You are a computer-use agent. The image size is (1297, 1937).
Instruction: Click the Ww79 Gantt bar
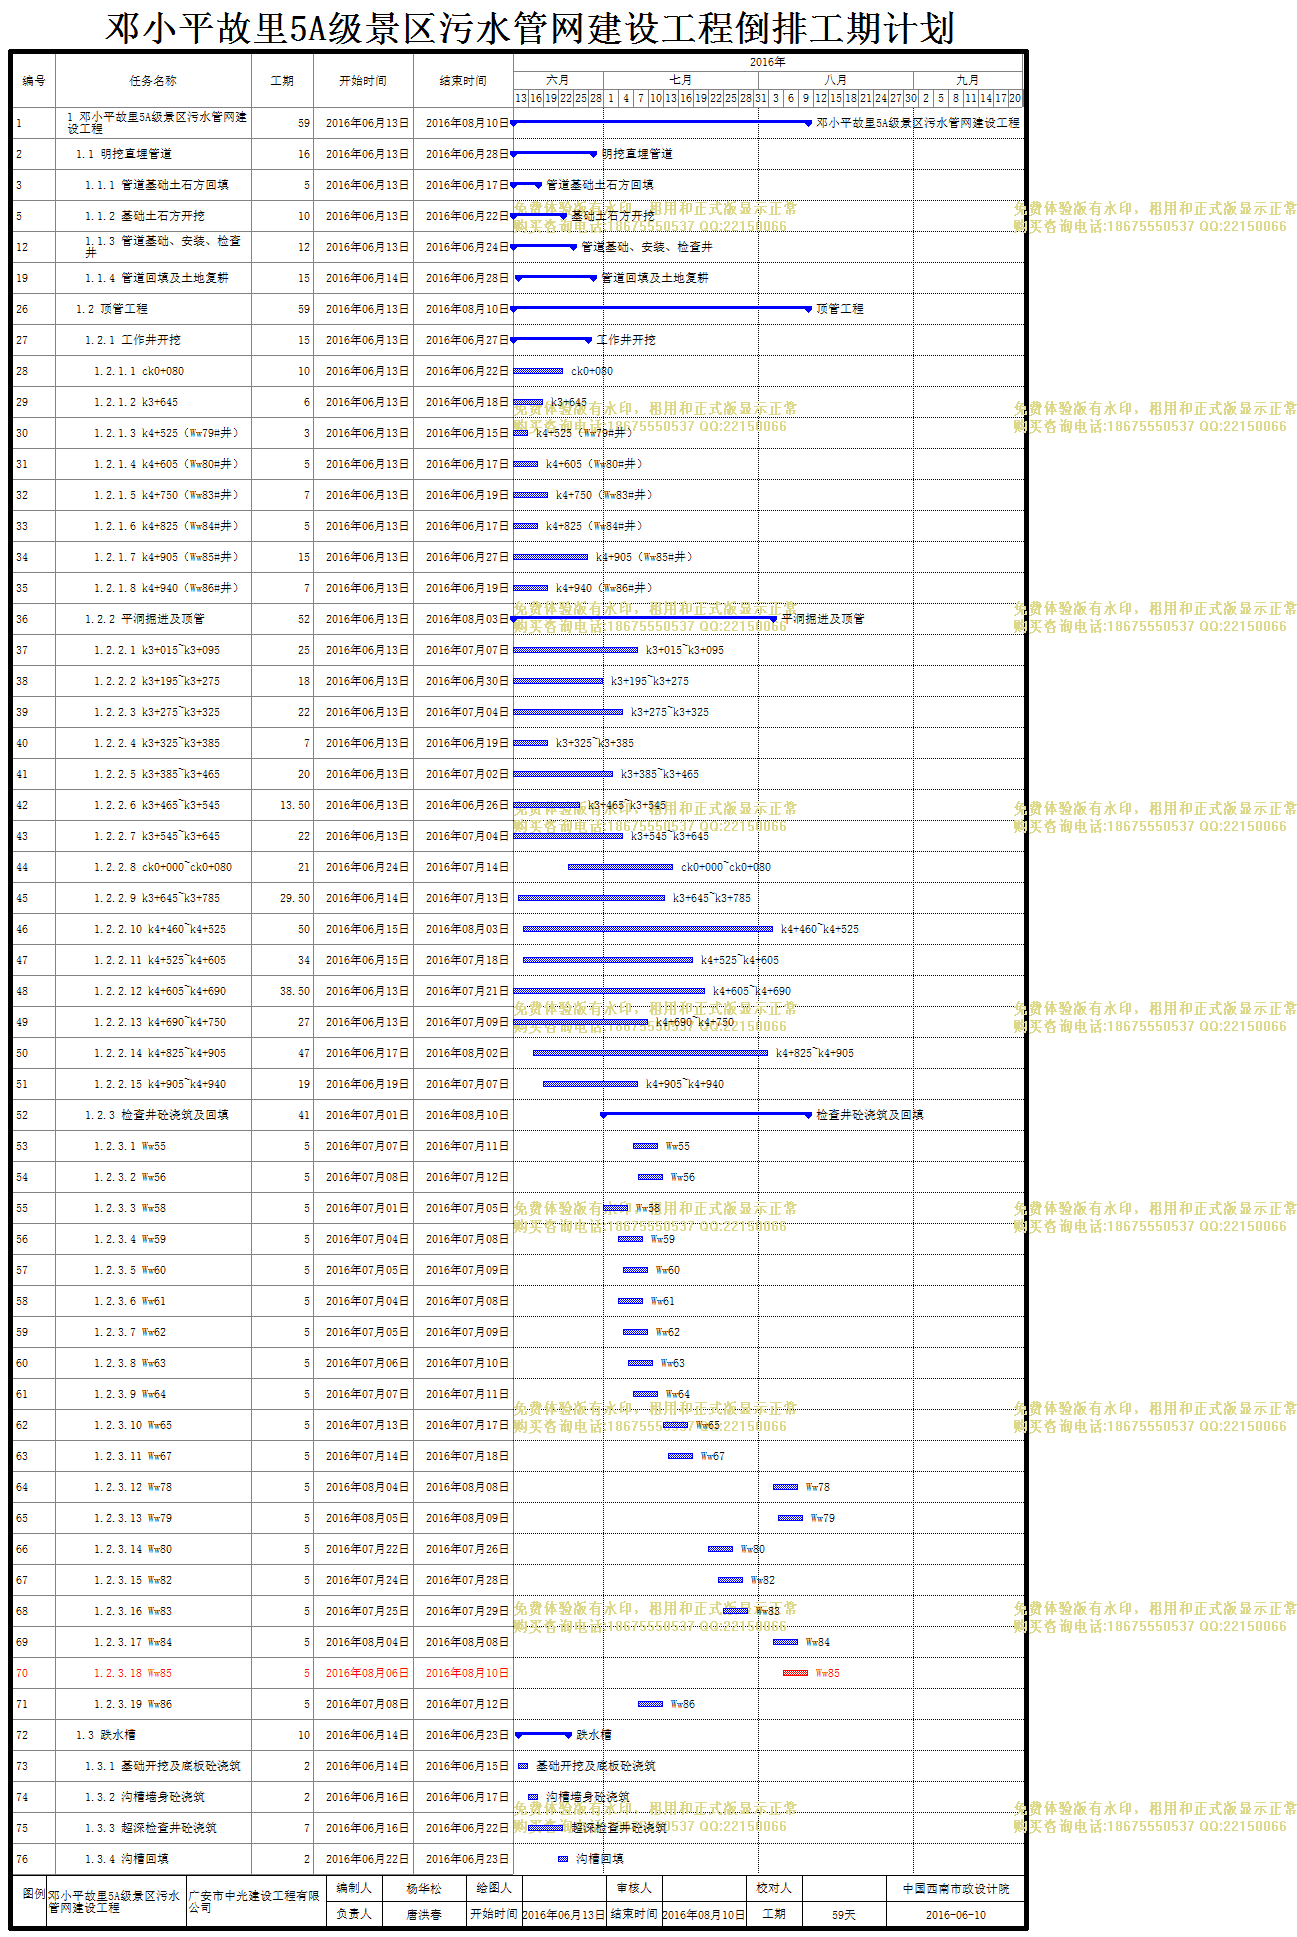(x=791, y=1518)
